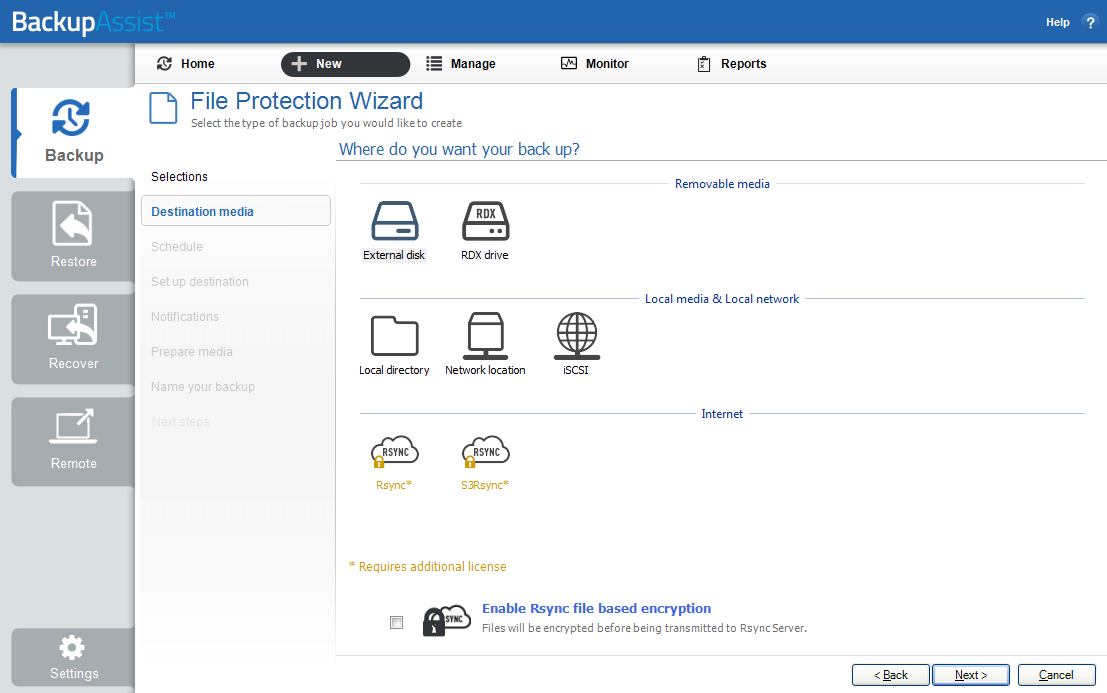Click the 'Requires additional license' note
1107x693 pixels.
(x=428, y=567)
